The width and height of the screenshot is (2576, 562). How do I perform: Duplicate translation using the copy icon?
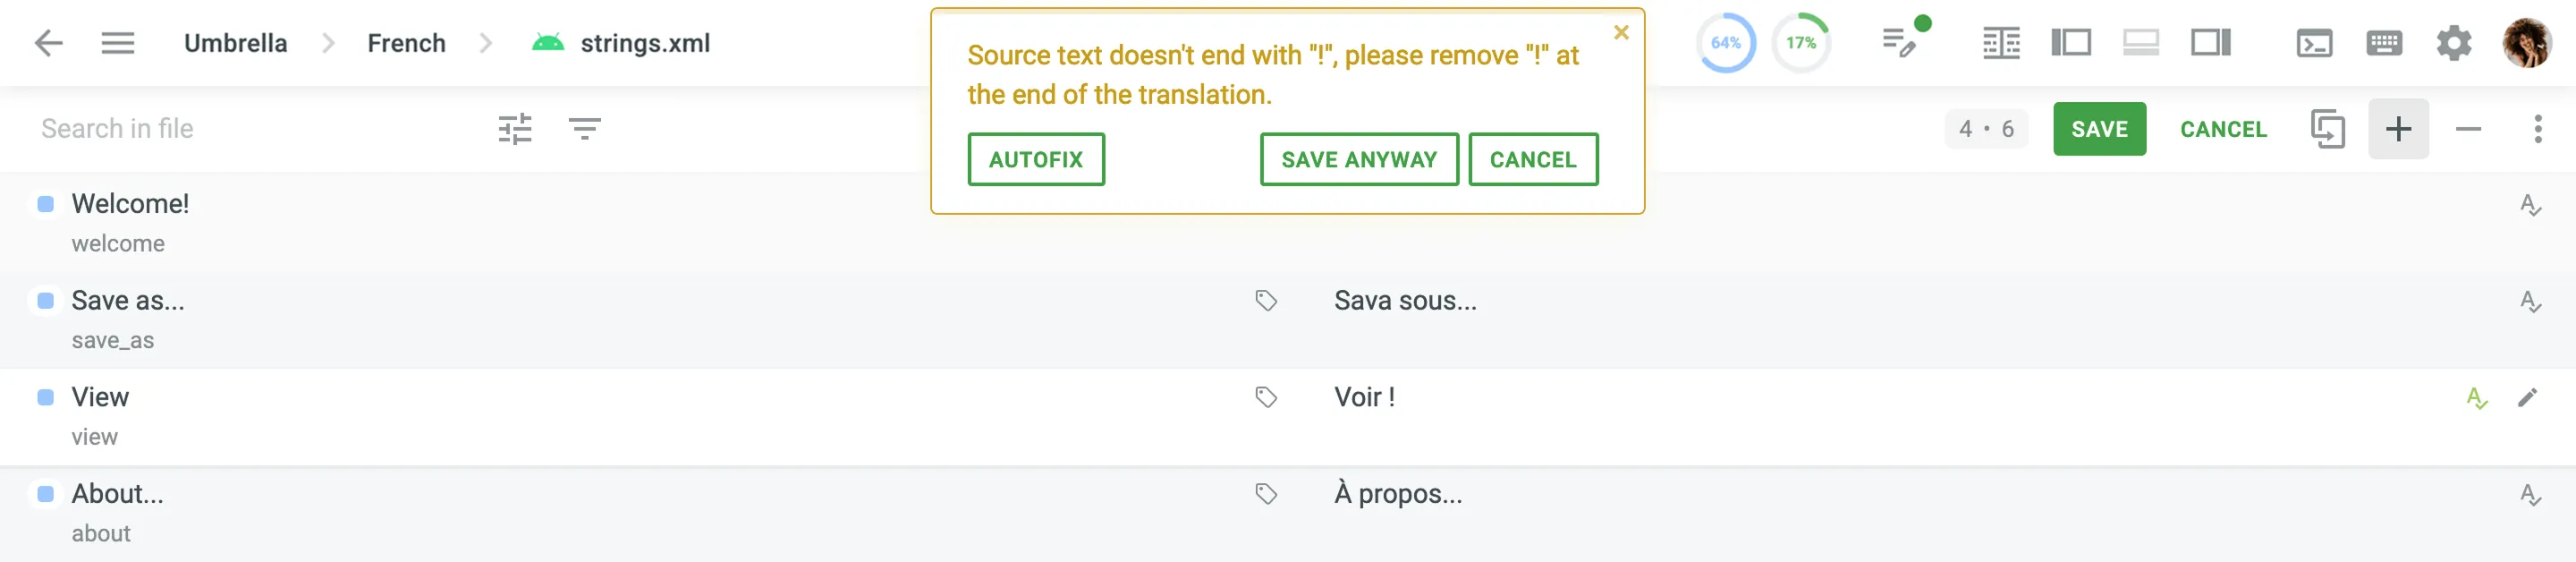[2330, 129]
